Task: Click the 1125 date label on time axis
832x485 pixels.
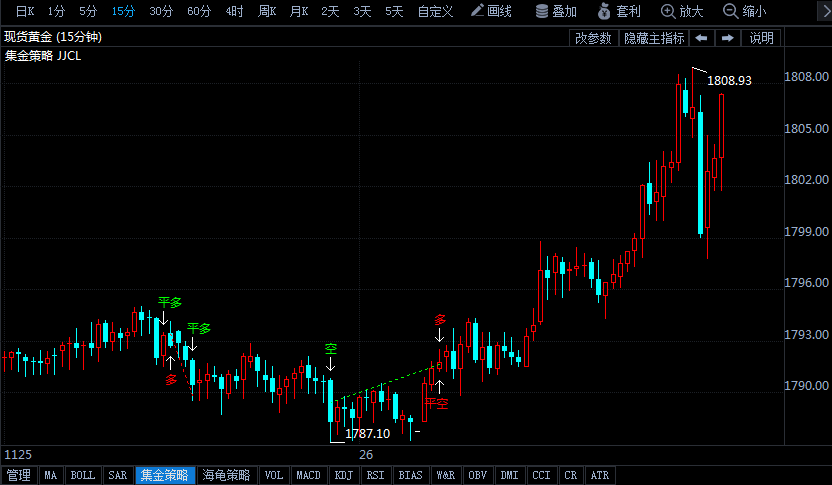Action: point(18,455)
